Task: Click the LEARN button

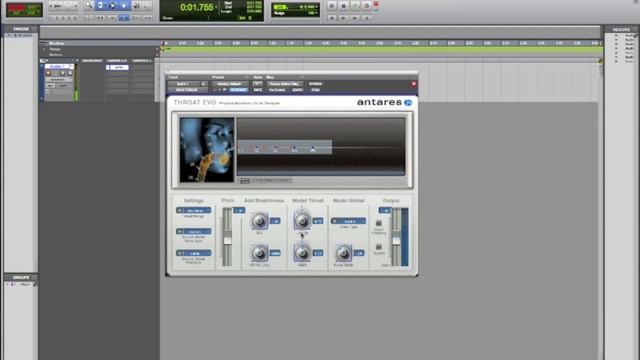Action: 298,90
